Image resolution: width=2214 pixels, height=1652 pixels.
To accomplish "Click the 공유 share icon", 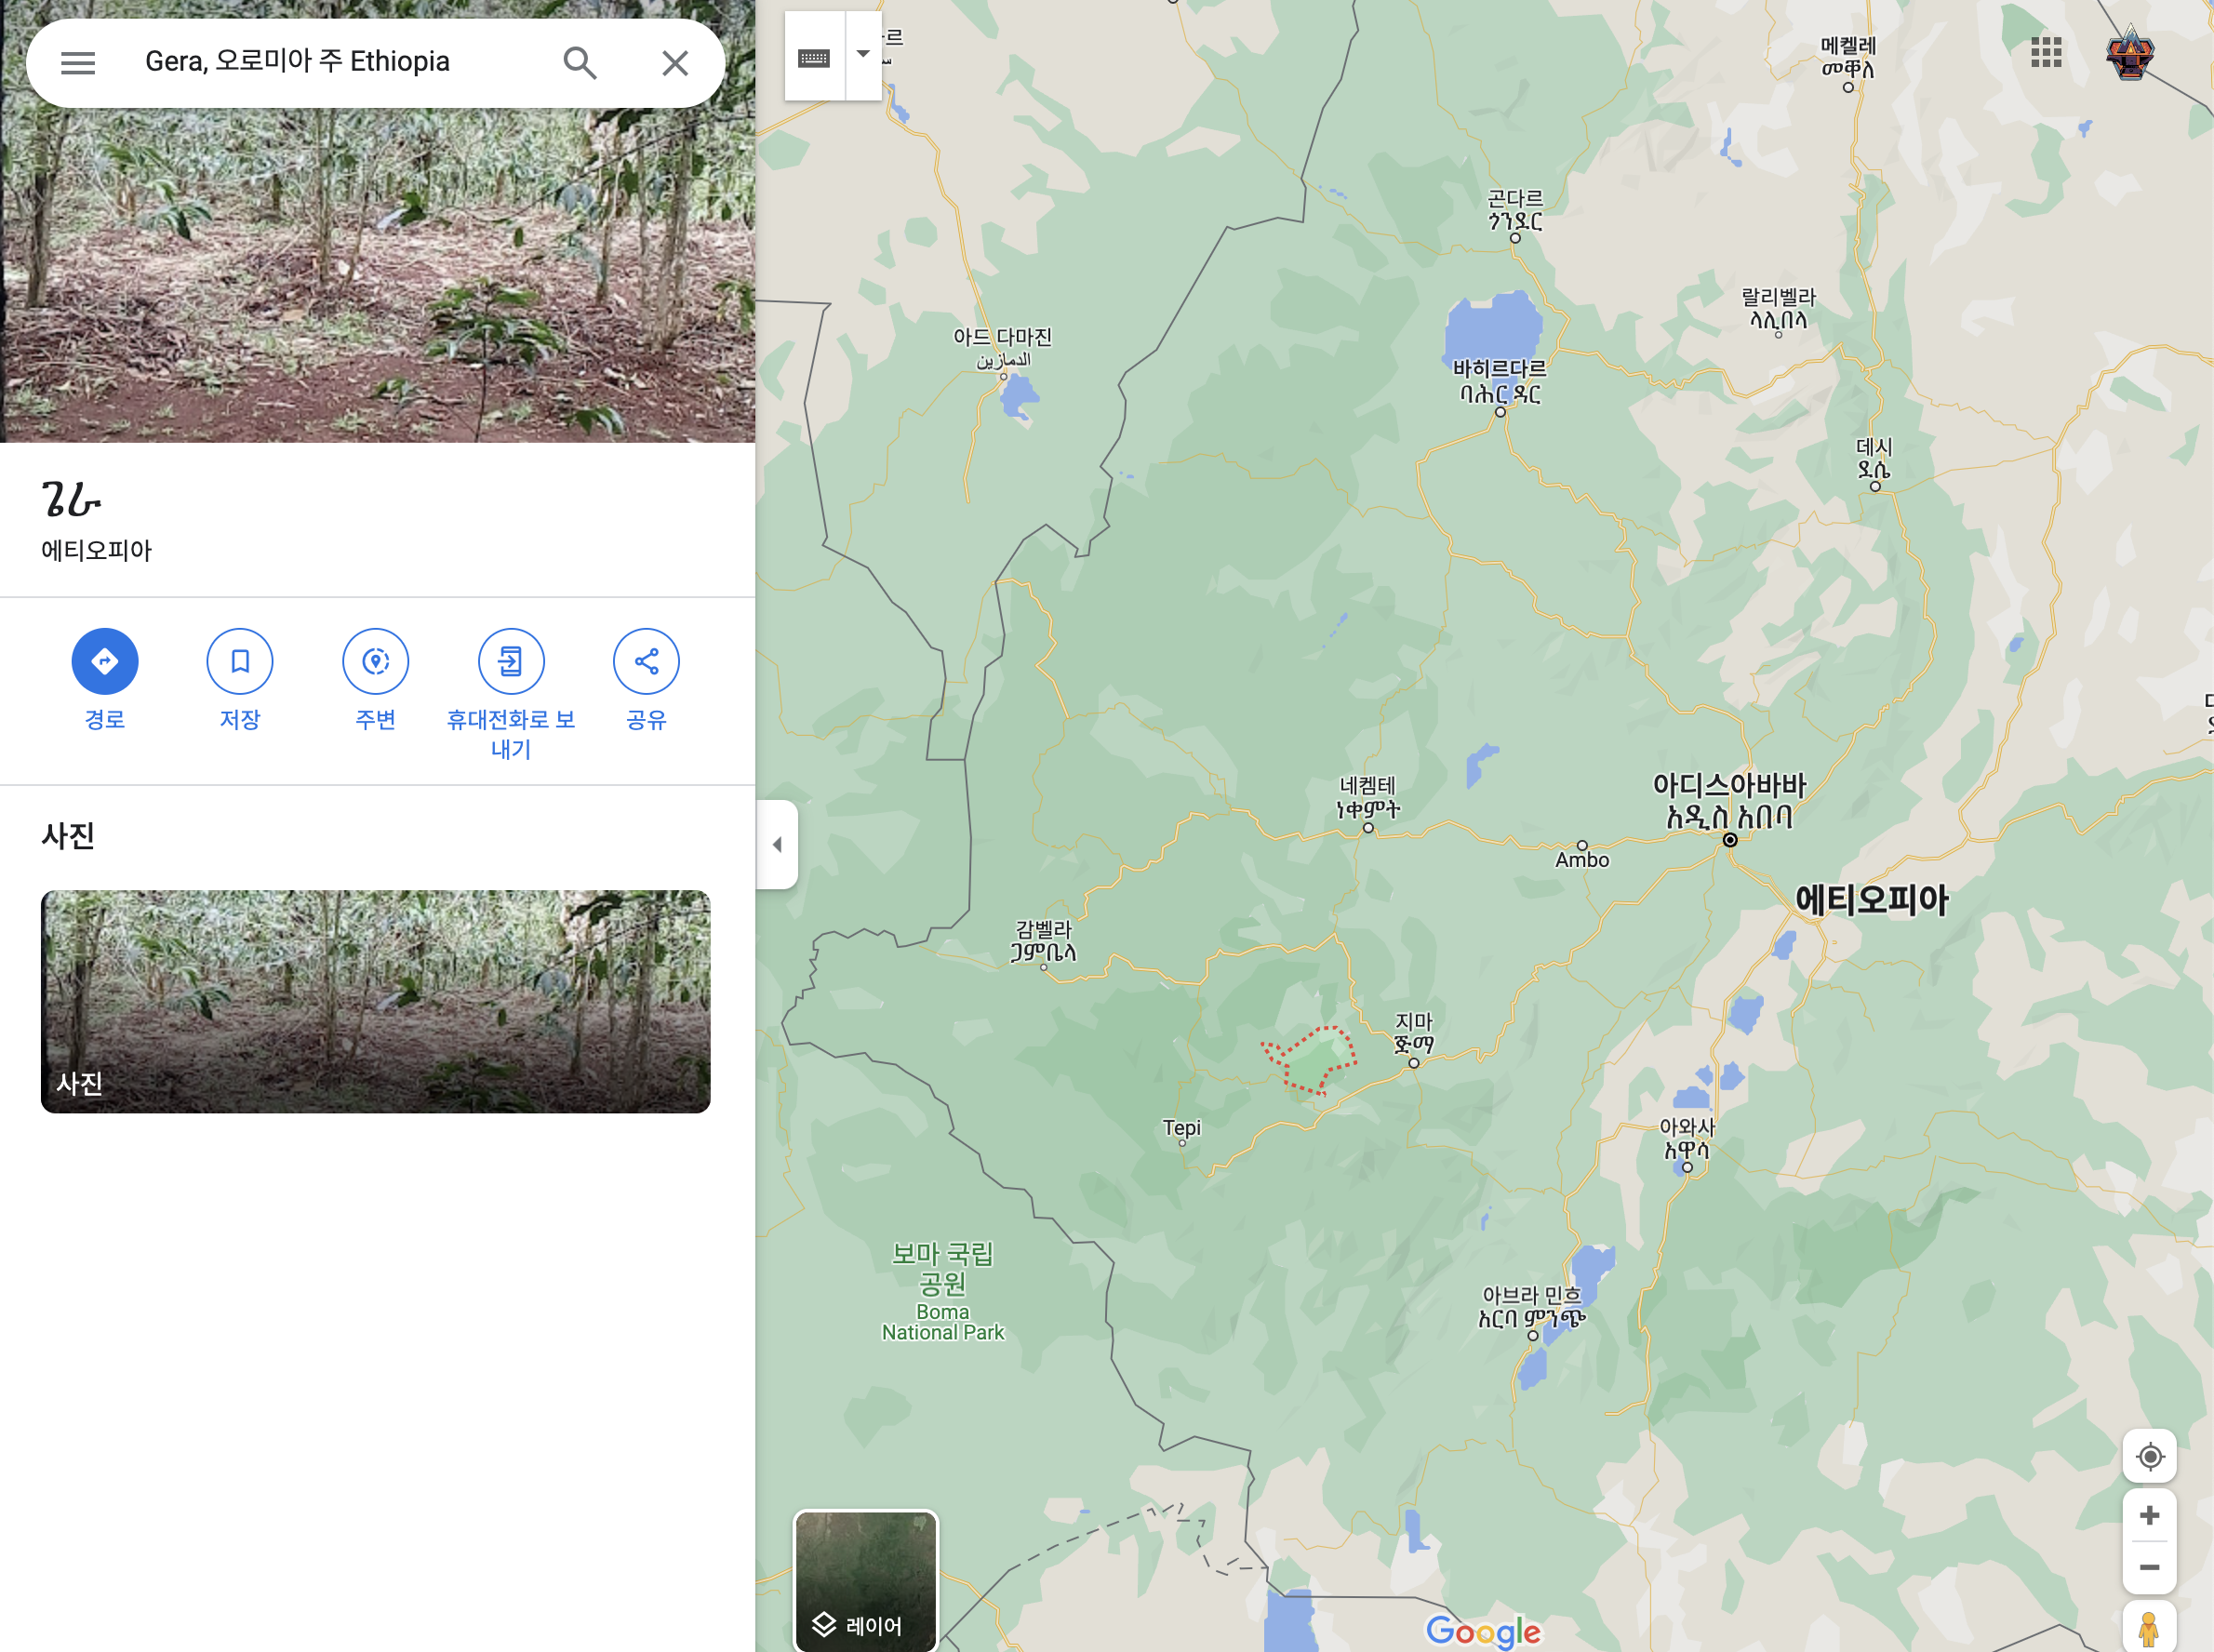I will 646,661.
